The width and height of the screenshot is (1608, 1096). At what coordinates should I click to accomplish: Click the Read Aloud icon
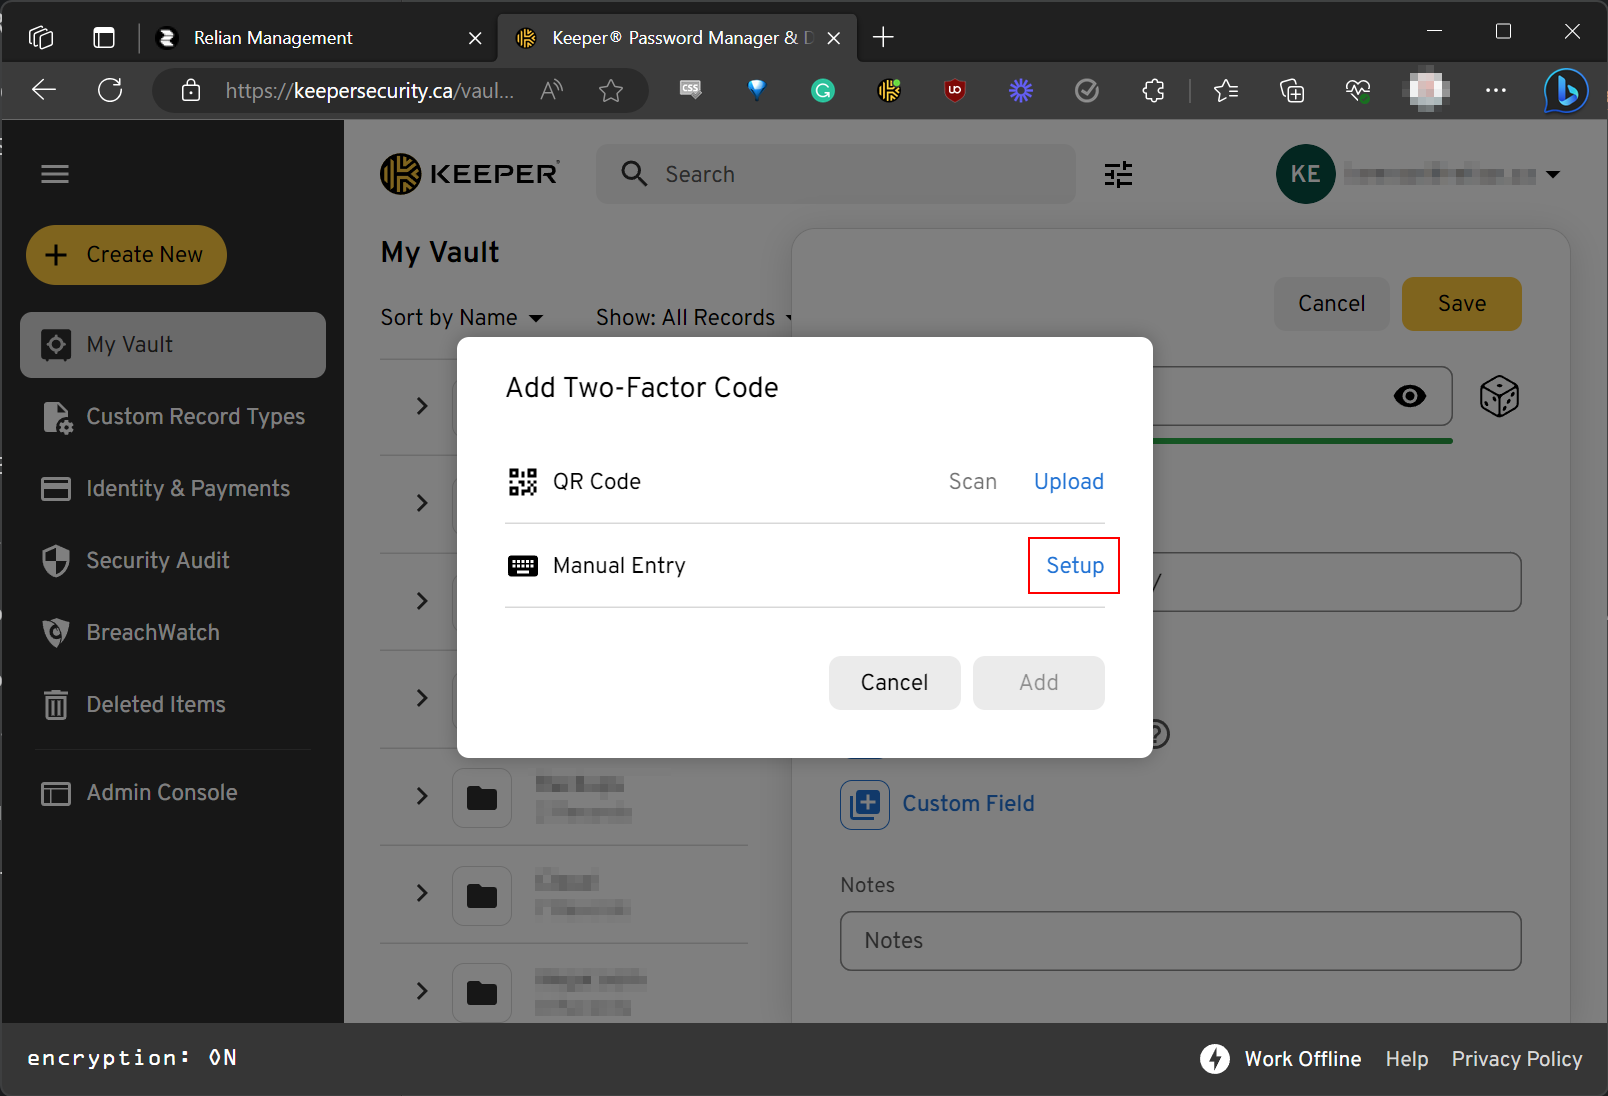[551, 91]
